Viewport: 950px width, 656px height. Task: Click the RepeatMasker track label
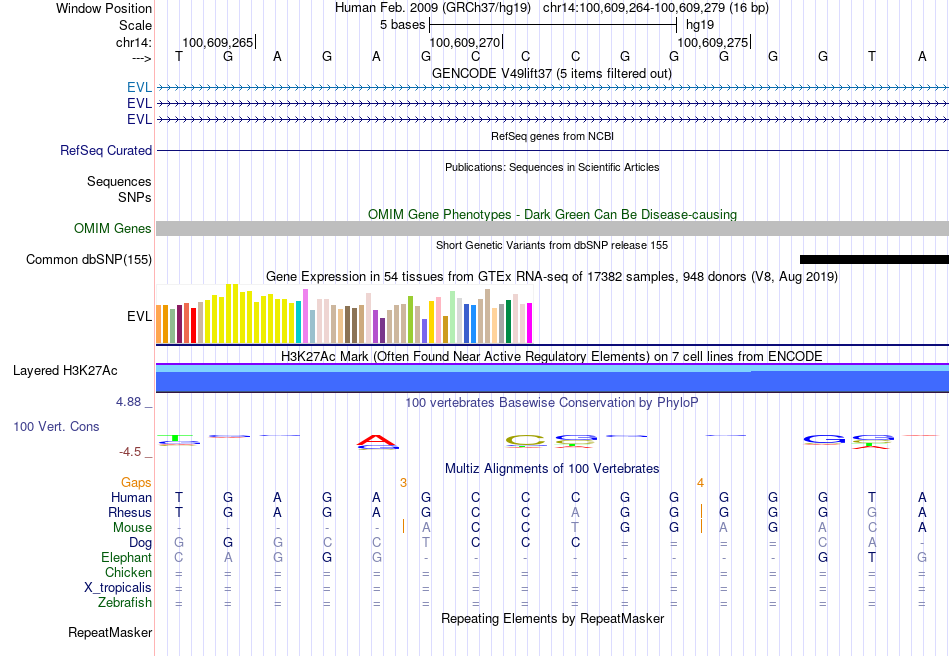[110, 632]
